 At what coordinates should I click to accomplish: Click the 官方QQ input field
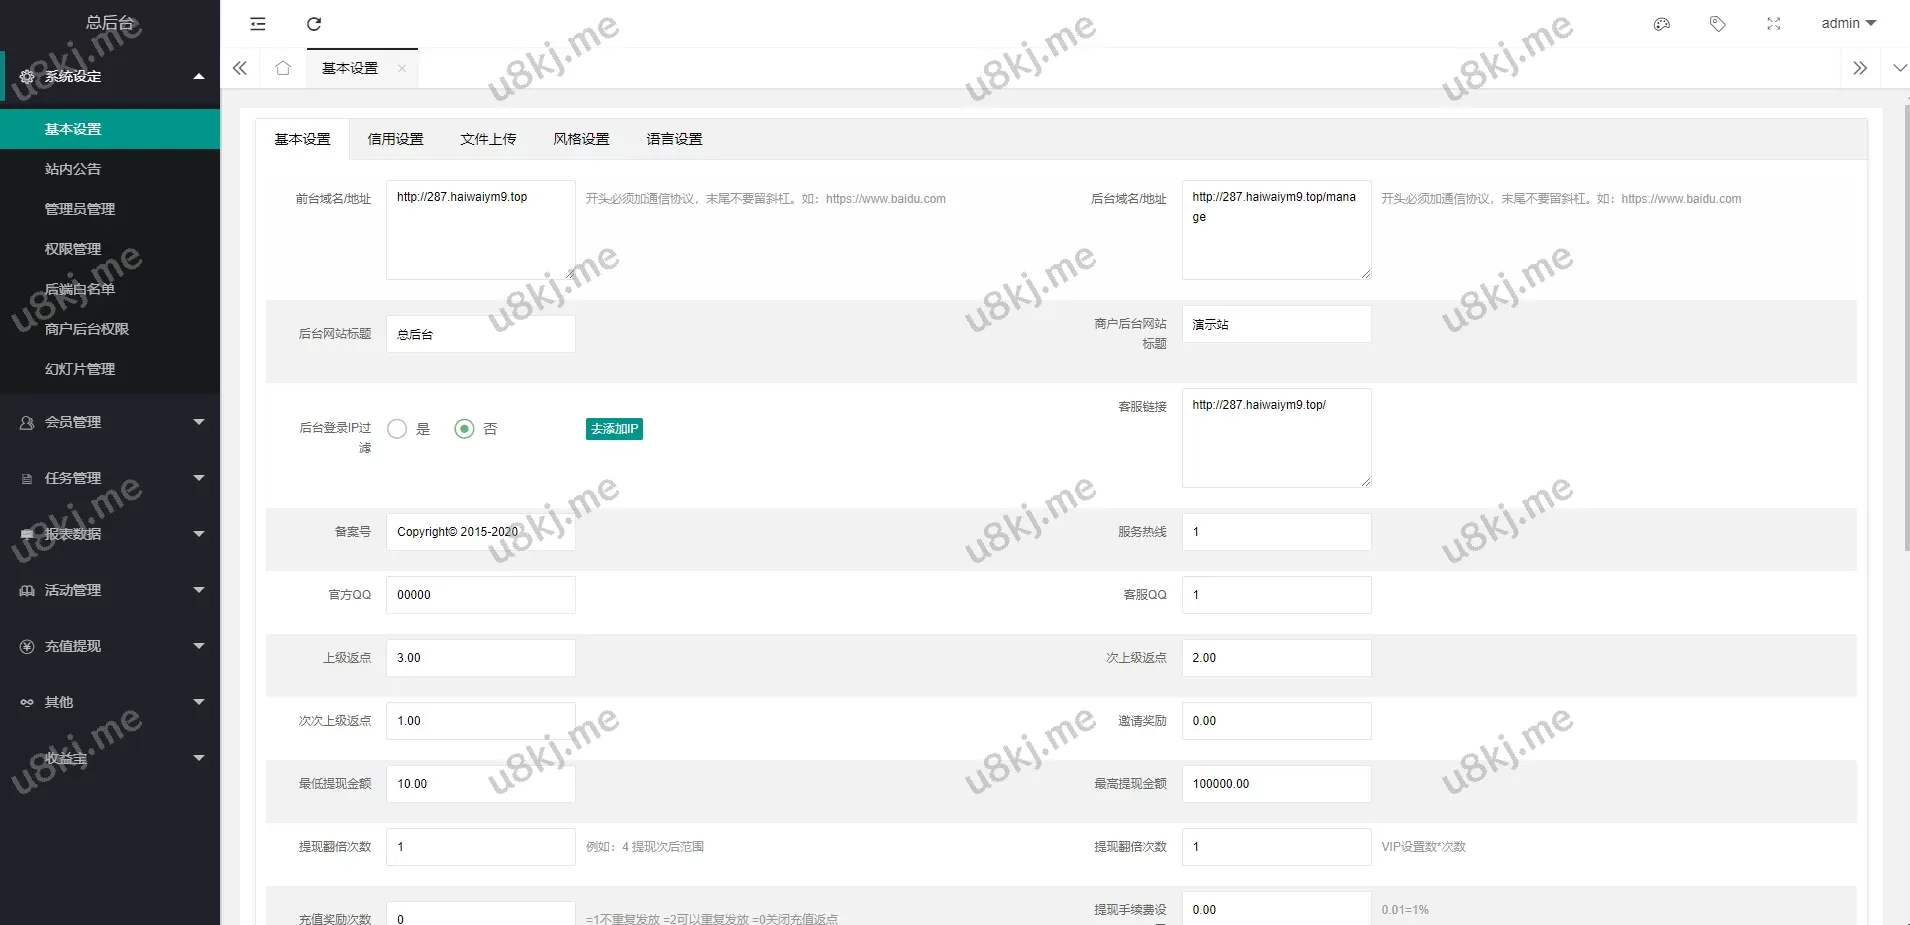[480, 595]
